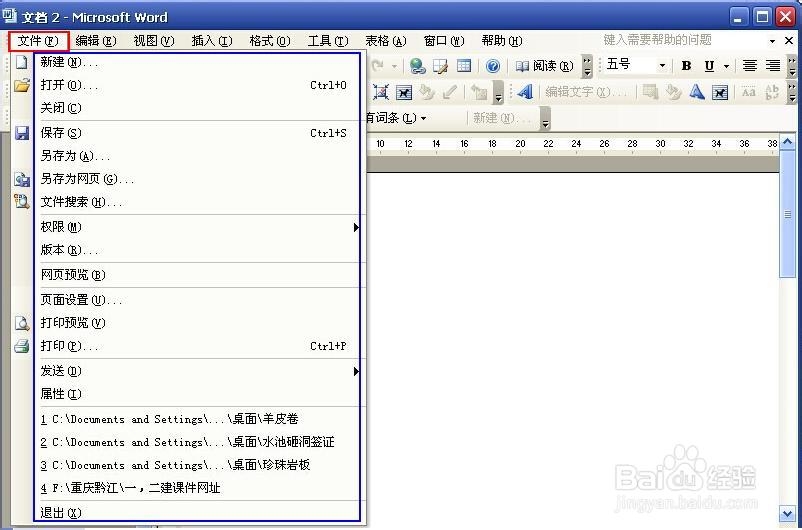The height and width of the screenshot is (530, 802).
Task: Choose 另存为(A)... in File menu
Action: point(197,156)
